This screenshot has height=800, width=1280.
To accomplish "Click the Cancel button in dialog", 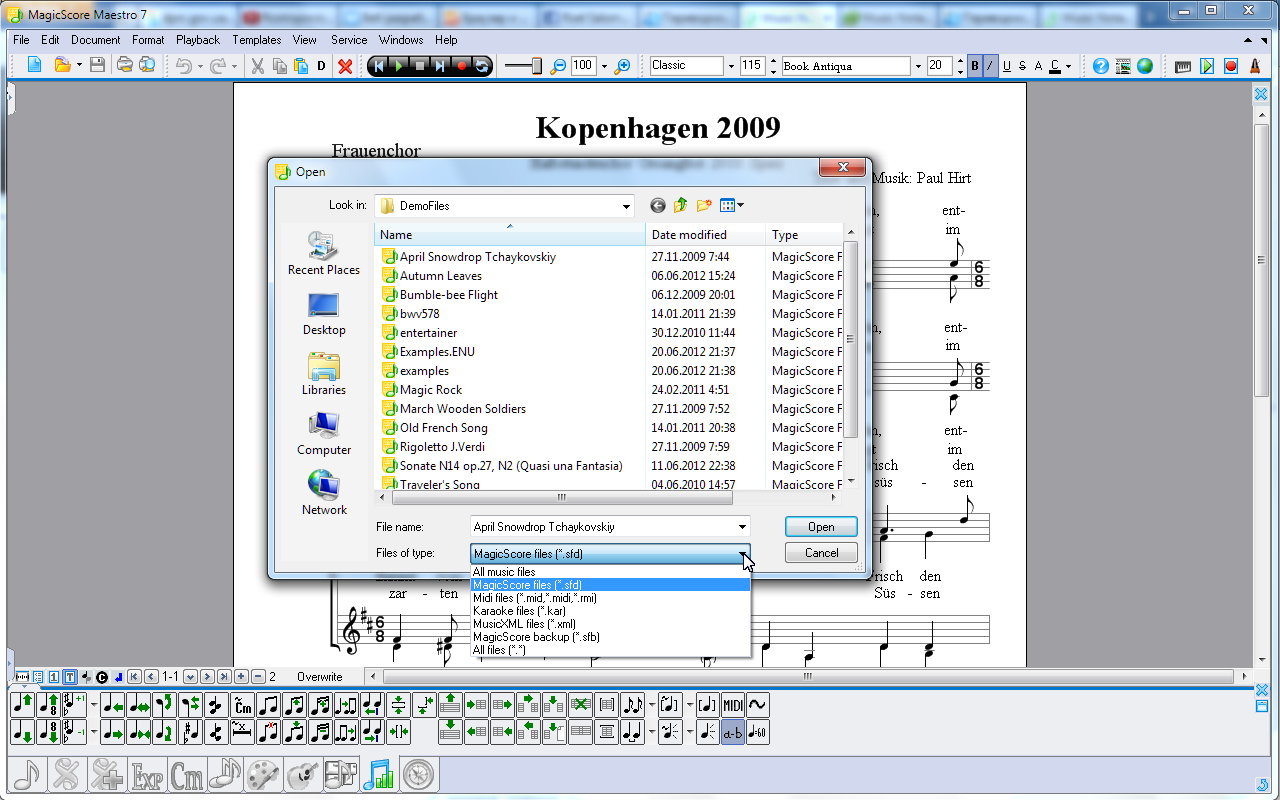I will point(821,553).
